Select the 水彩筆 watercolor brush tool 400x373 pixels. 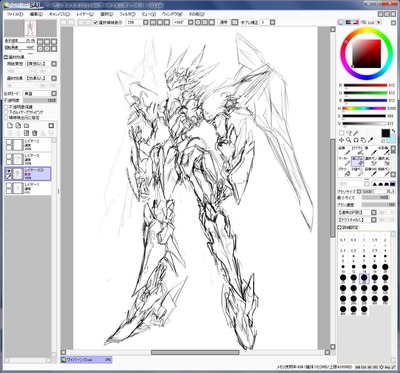tap(383, 150)
